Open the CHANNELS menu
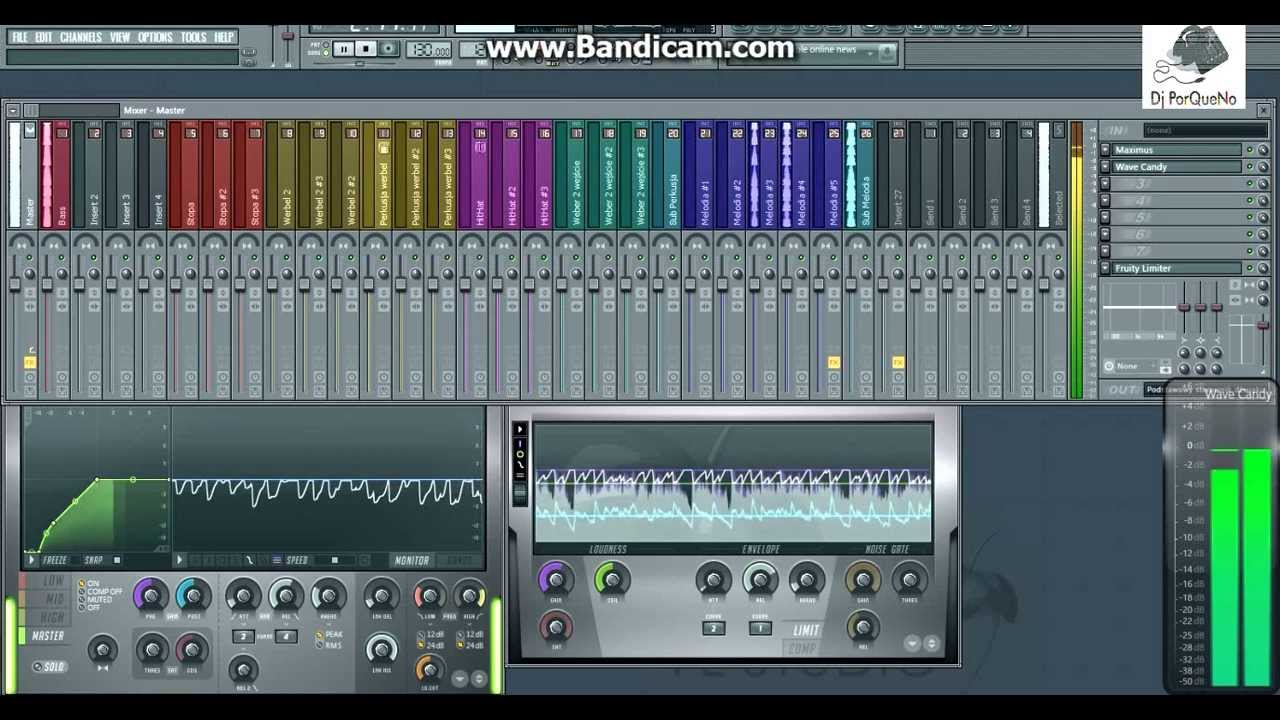 pyautogui.click(x=81, y=37)
